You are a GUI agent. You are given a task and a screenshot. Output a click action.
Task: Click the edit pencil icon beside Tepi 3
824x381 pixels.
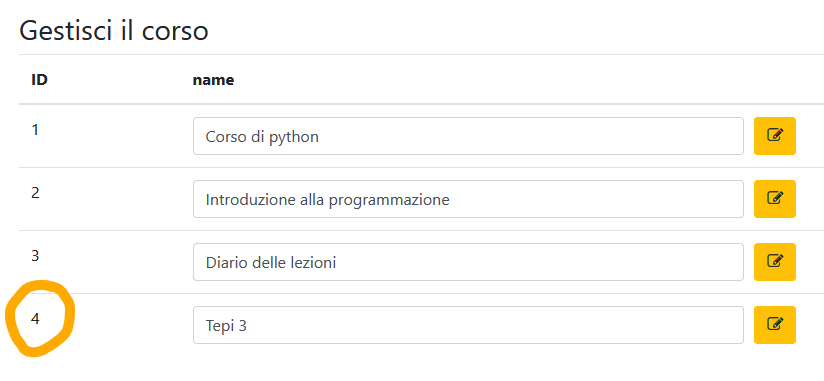click(775, 325)
